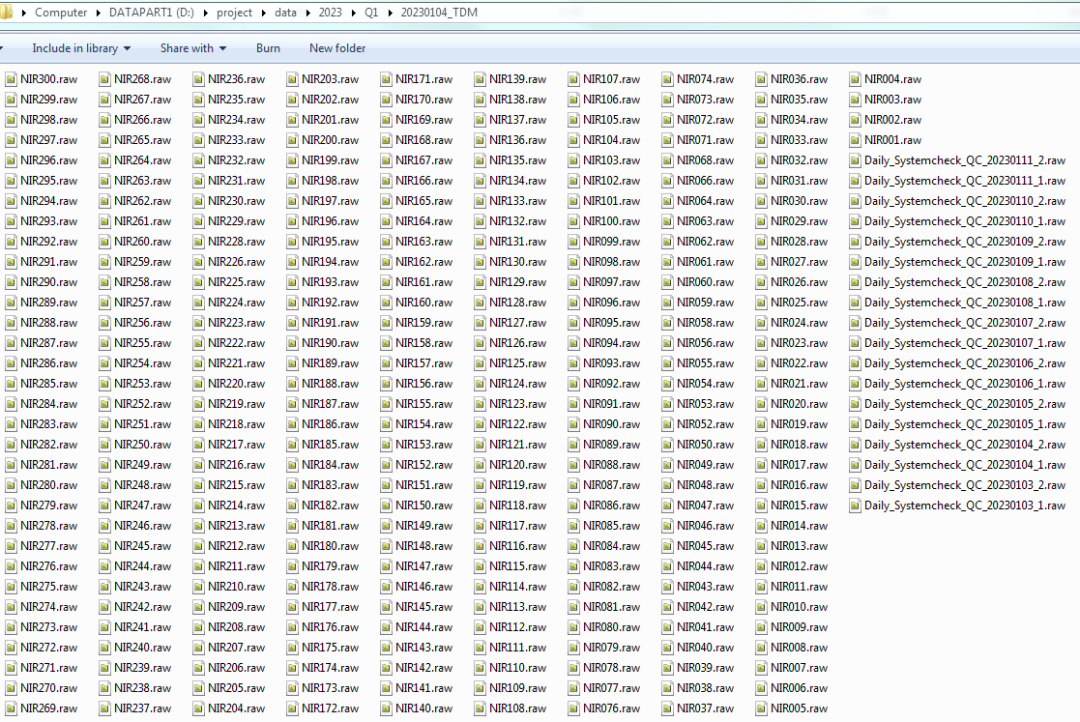Viewport: 1080px width, 722px height.
Task: Select the file name NIR100.raw
Action: [x=612, y=221]
